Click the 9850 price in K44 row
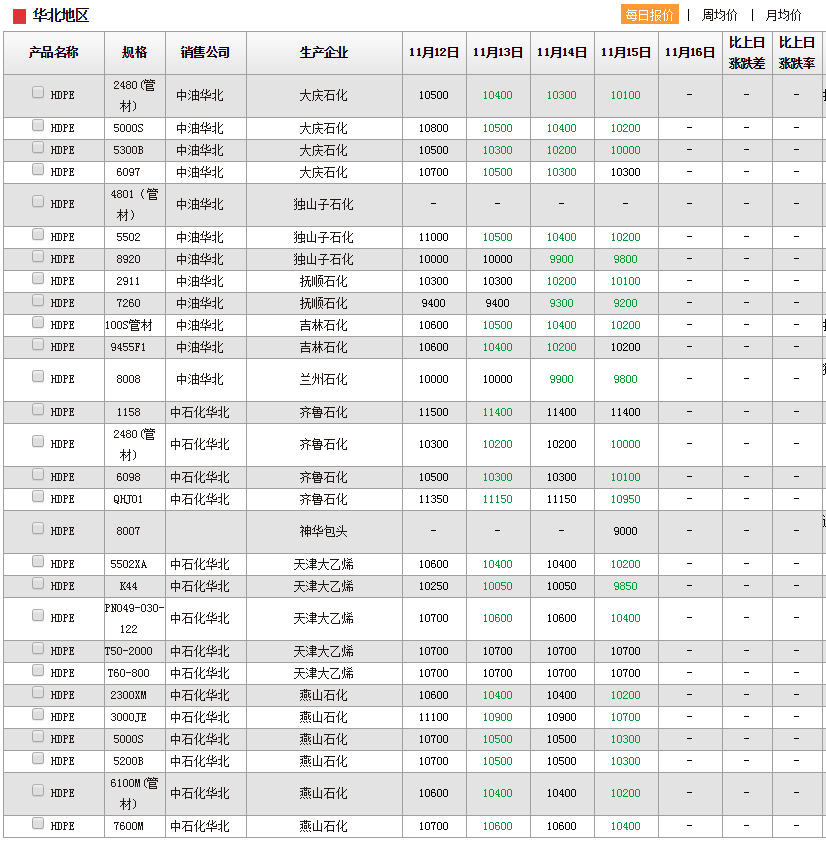 click(x=625, y=586)
